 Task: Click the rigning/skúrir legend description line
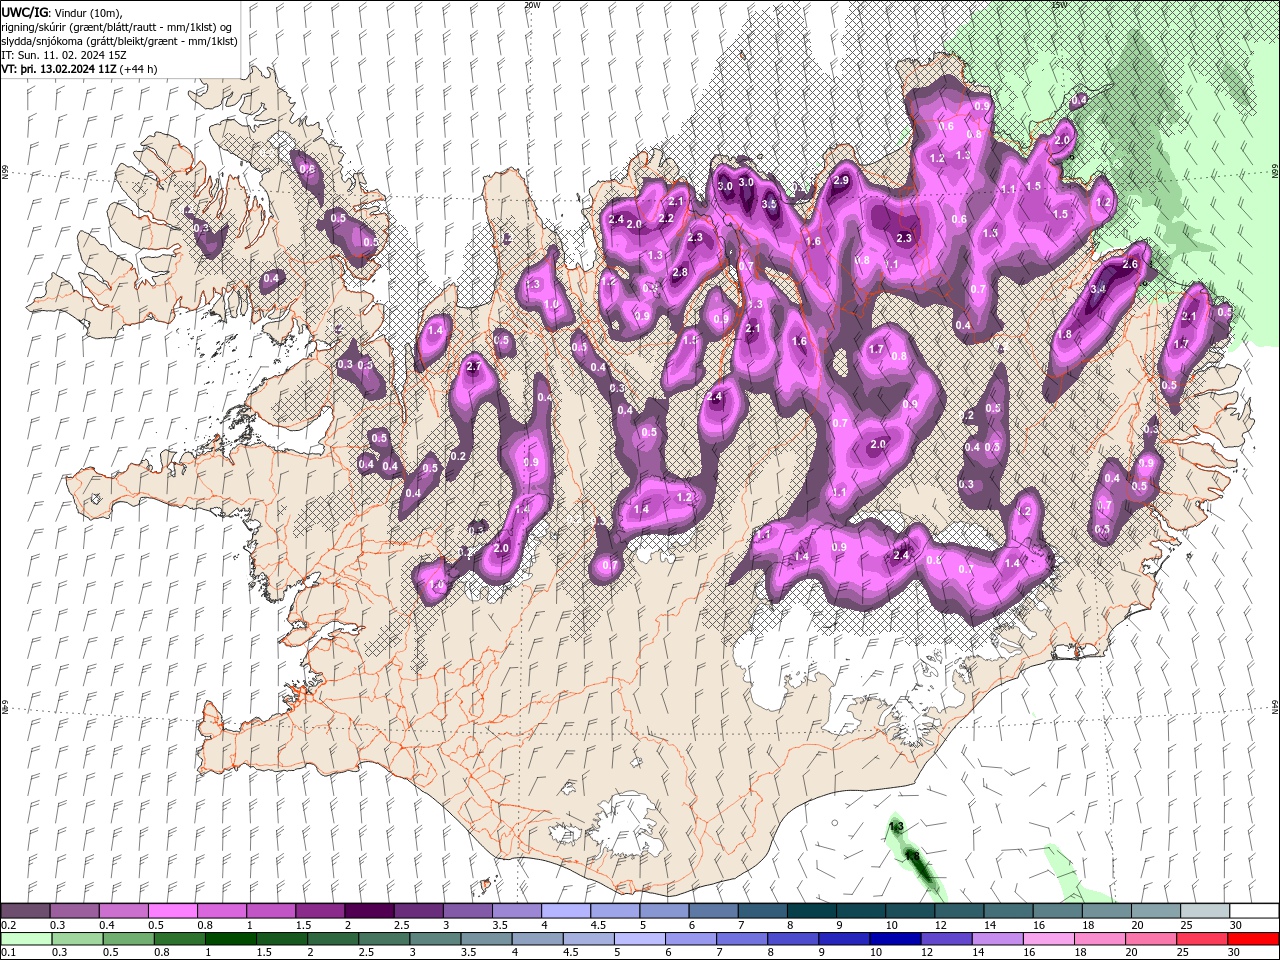tap(118, 27)
